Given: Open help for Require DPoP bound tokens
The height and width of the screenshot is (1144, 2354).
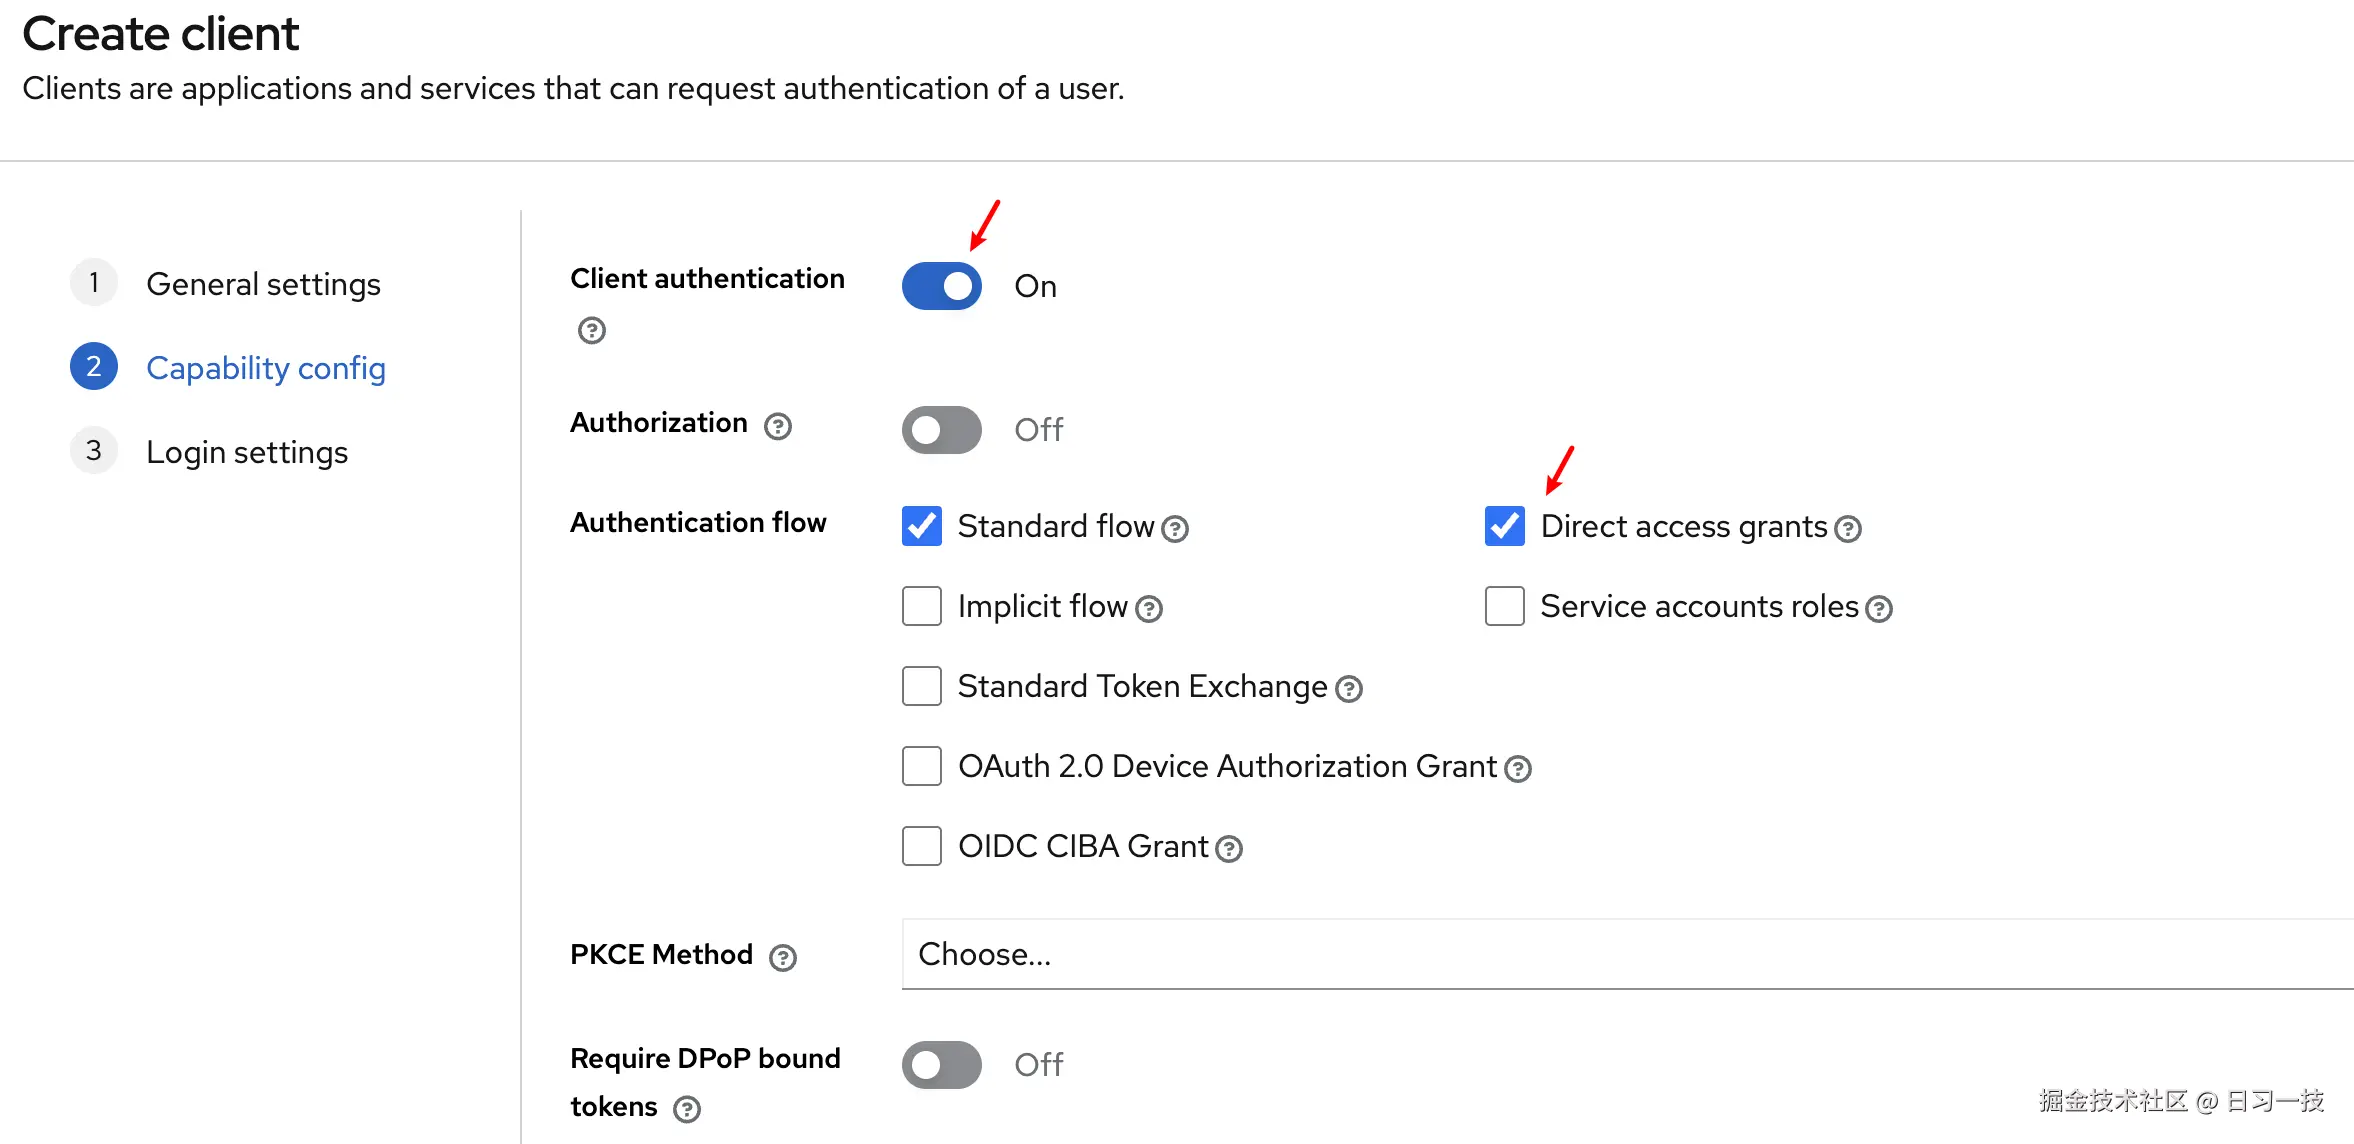Looking at the screenshot, I should (x=686, y=1108).
